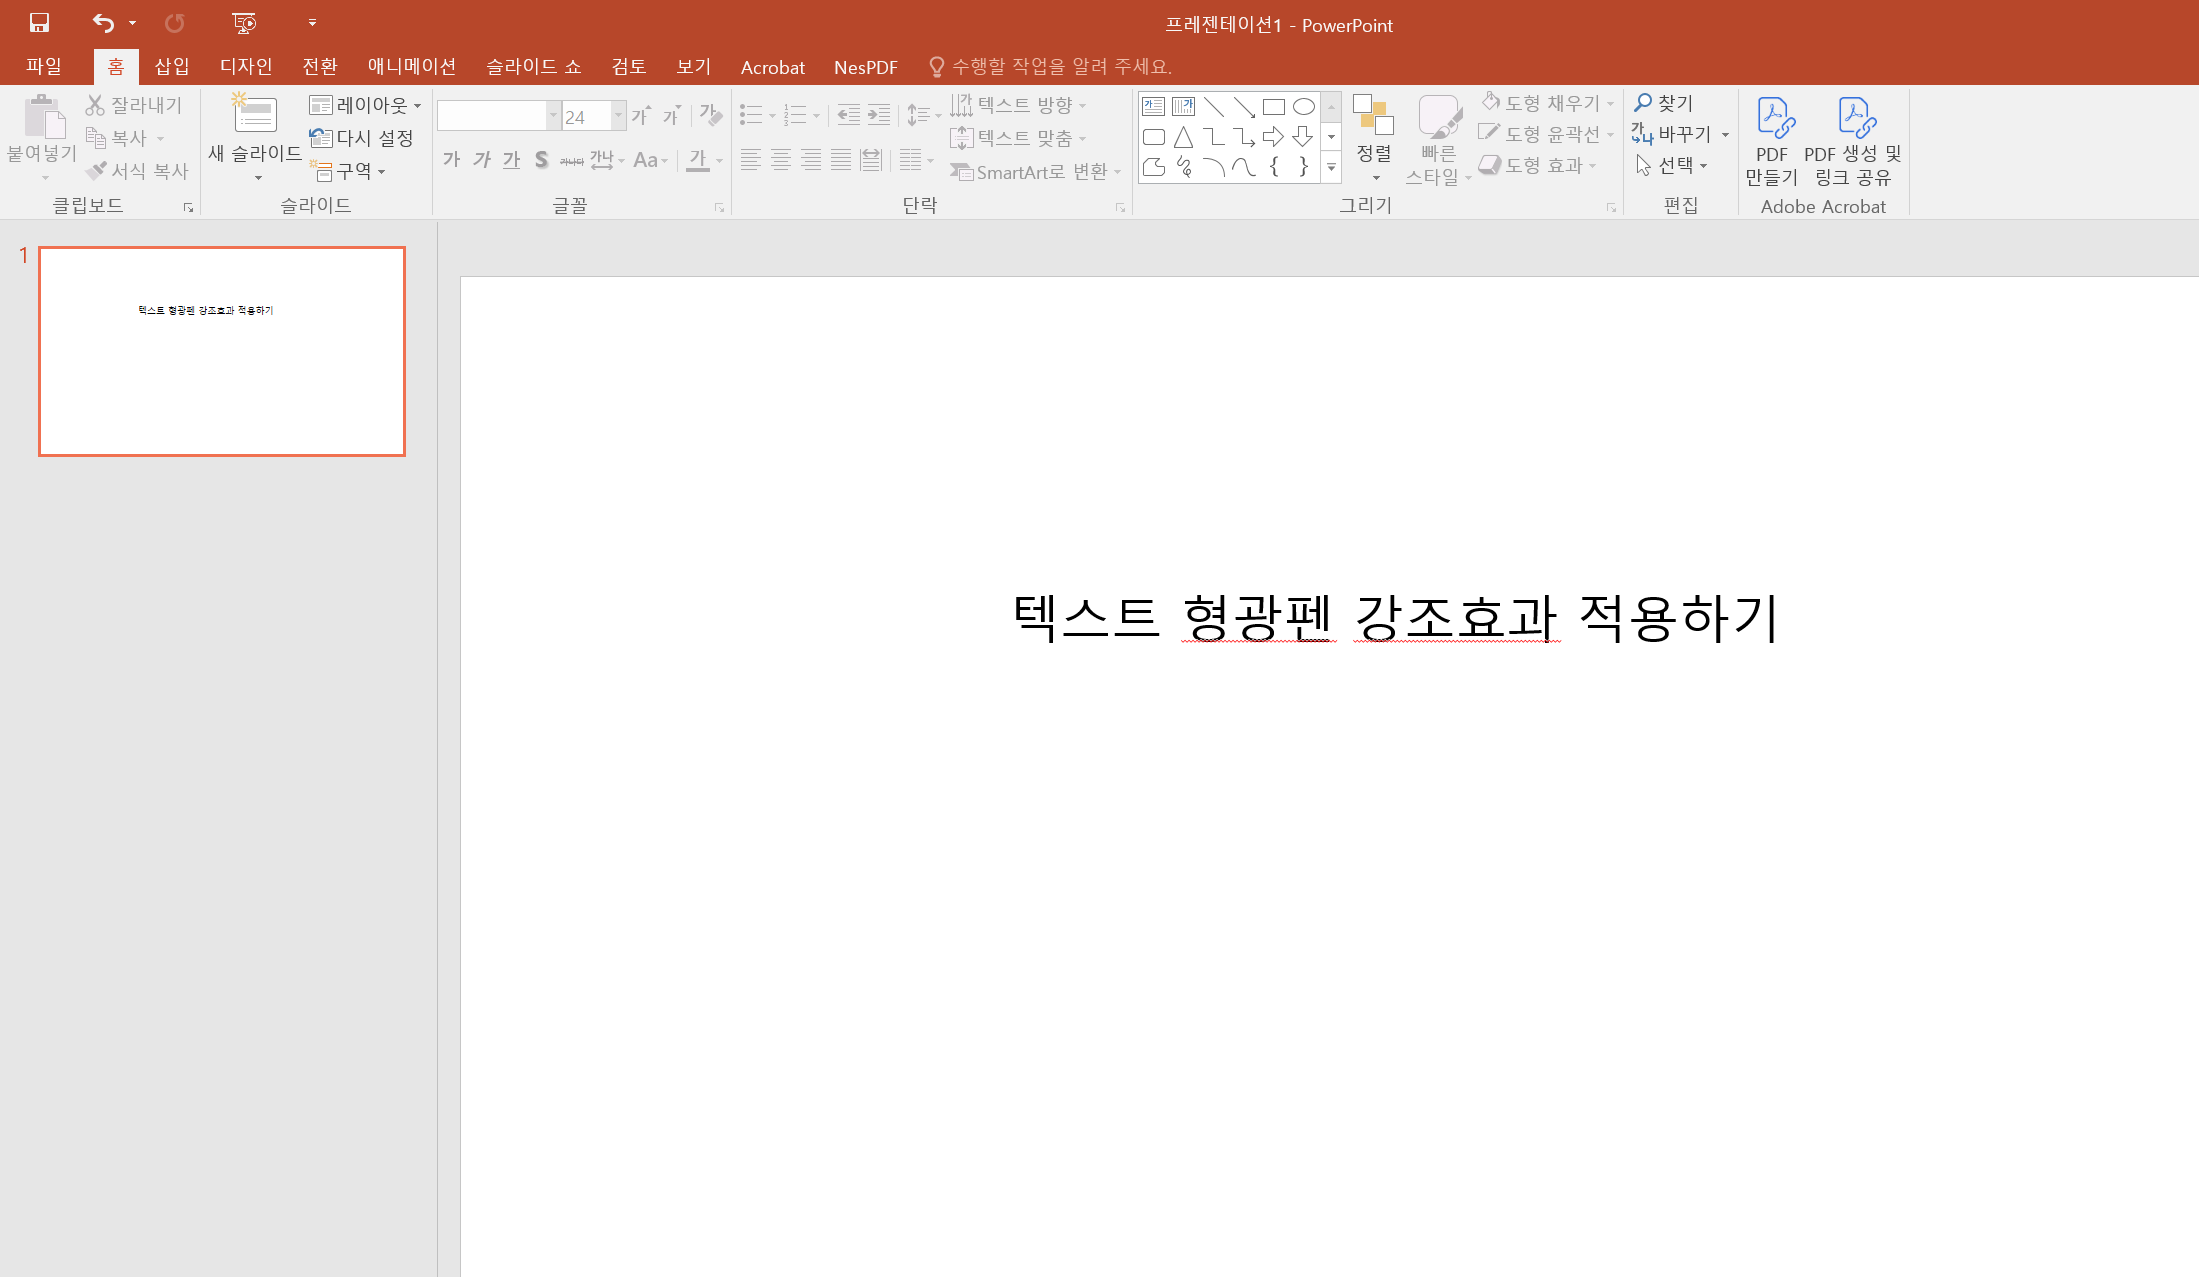Click 서식 복사 format painter
The height and width of the screenshot is (1277, 2199).
[x=138, y=171]
